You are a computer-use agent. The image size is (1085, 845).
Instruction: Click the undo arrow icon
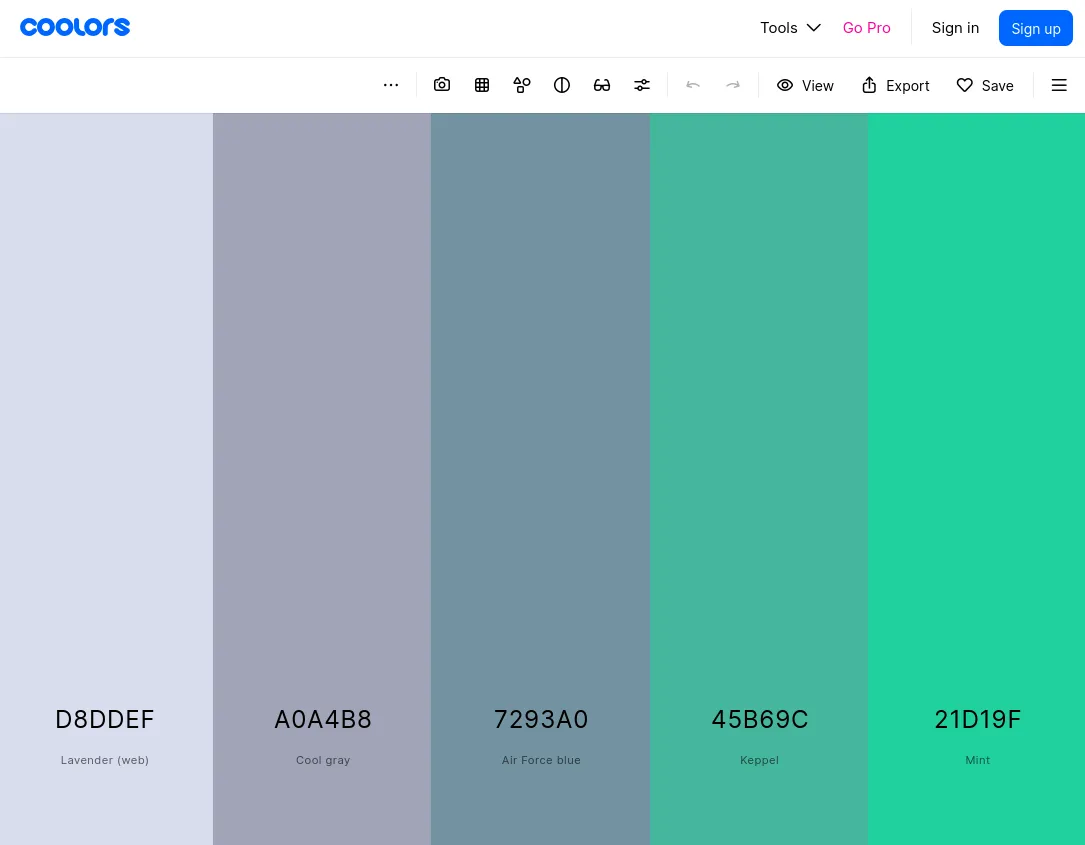point(693,85)
